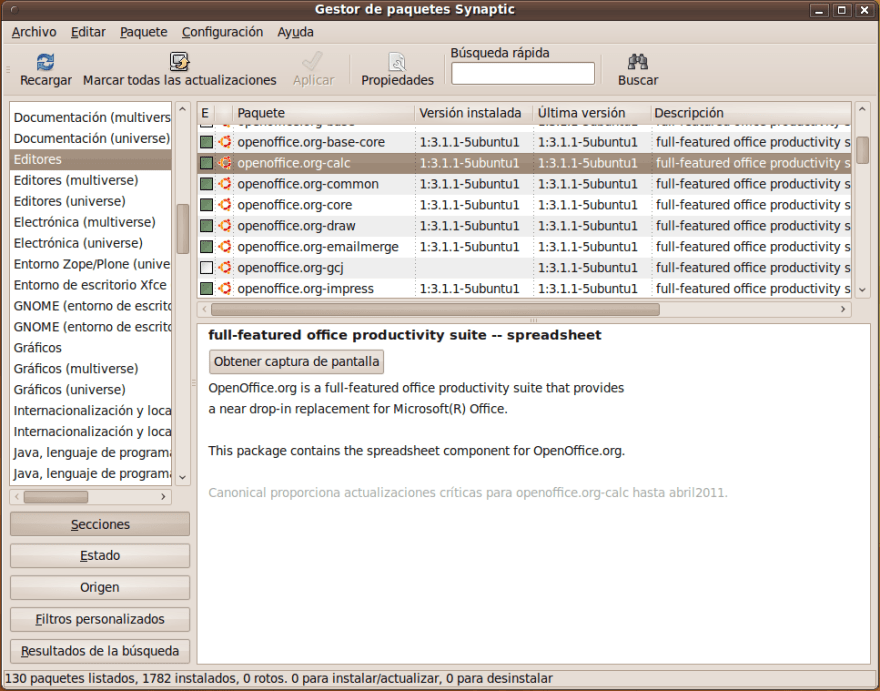Select the openoffice.org-emailmerge package name
The image size is (880, 691).
318,246
